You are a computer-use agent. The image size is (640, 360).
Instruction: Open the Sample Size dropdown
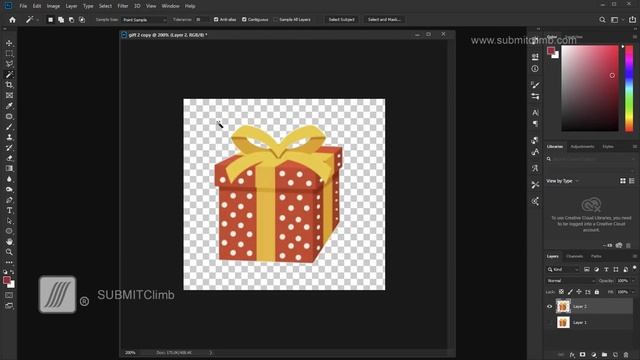coord(145,20)
